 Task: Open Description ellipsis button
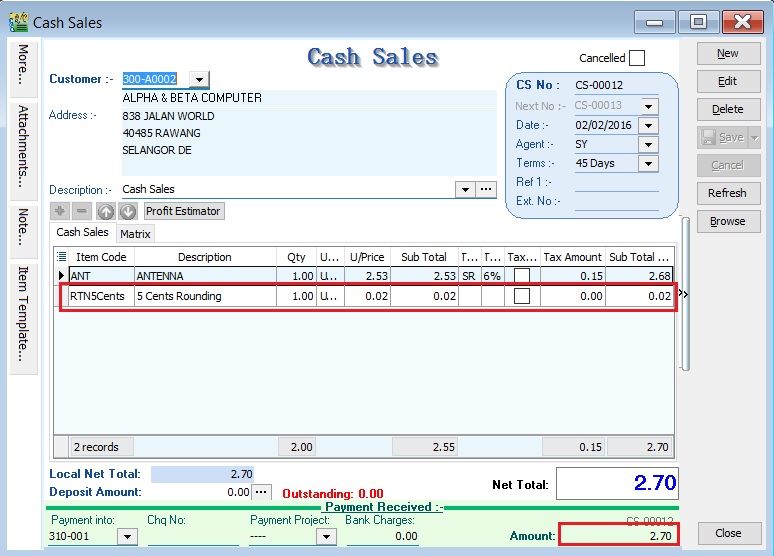point(486,189)
